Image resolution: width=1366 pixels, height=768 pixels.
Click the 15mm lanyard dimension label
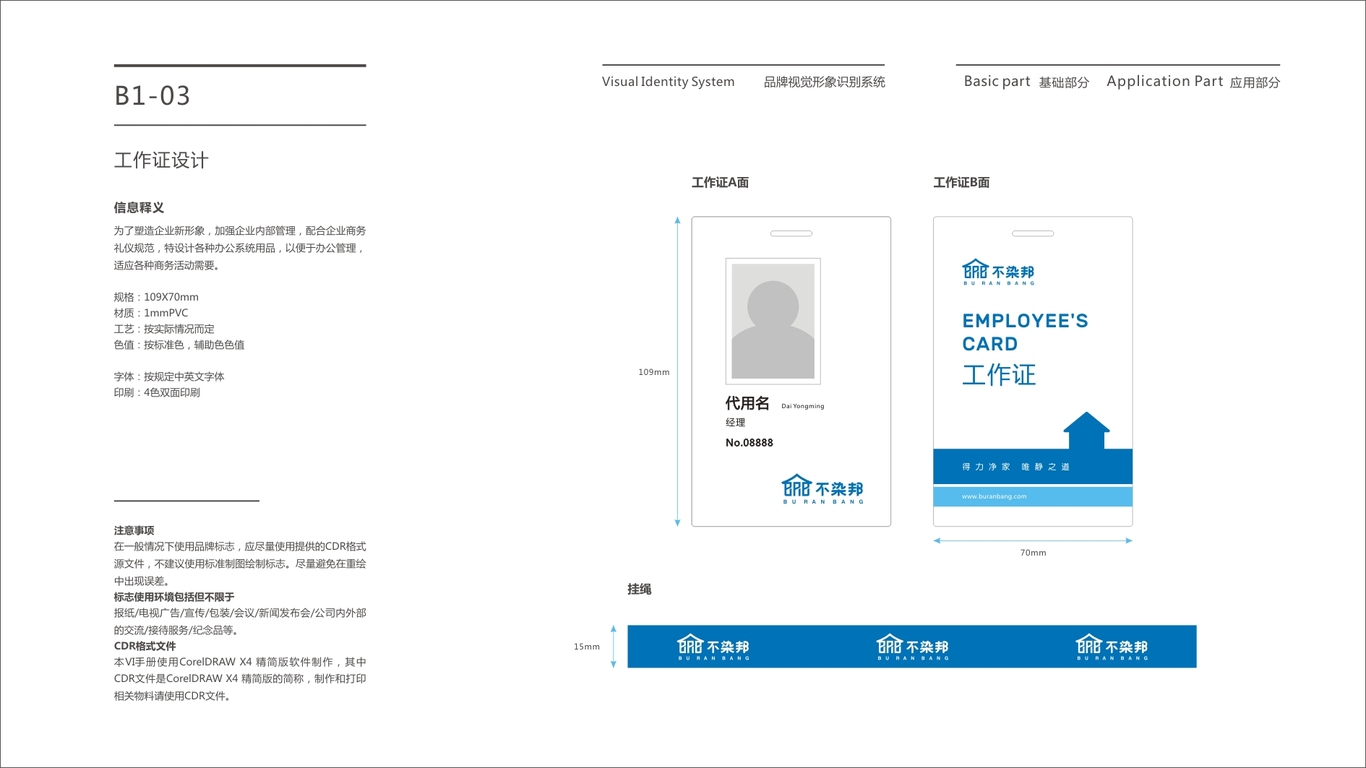pos(587,647)
